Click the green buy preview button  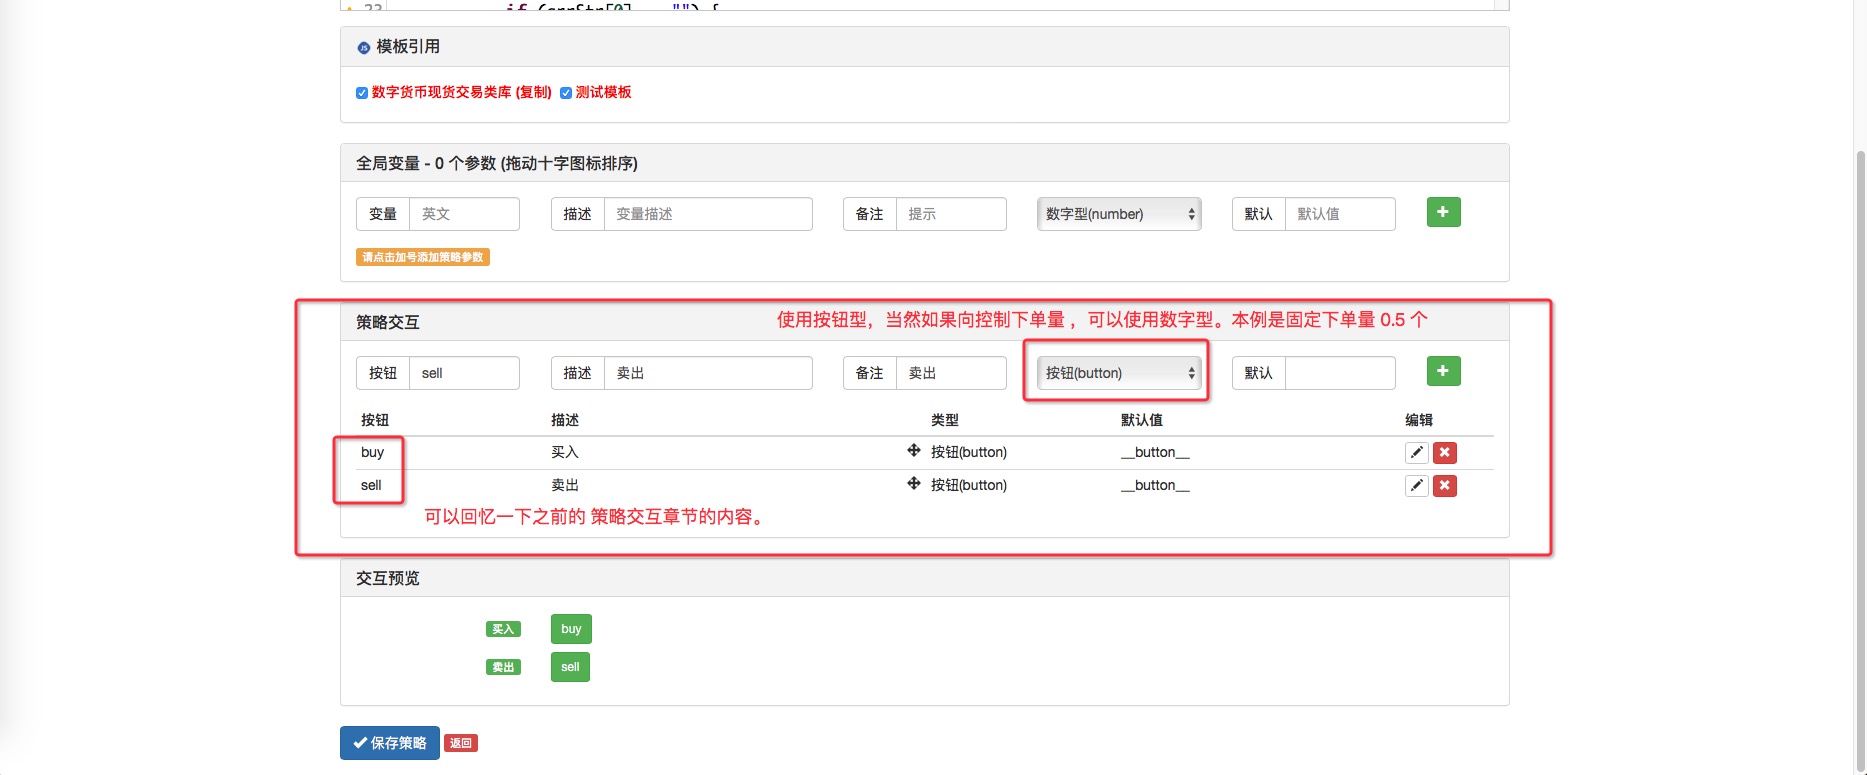571,629
